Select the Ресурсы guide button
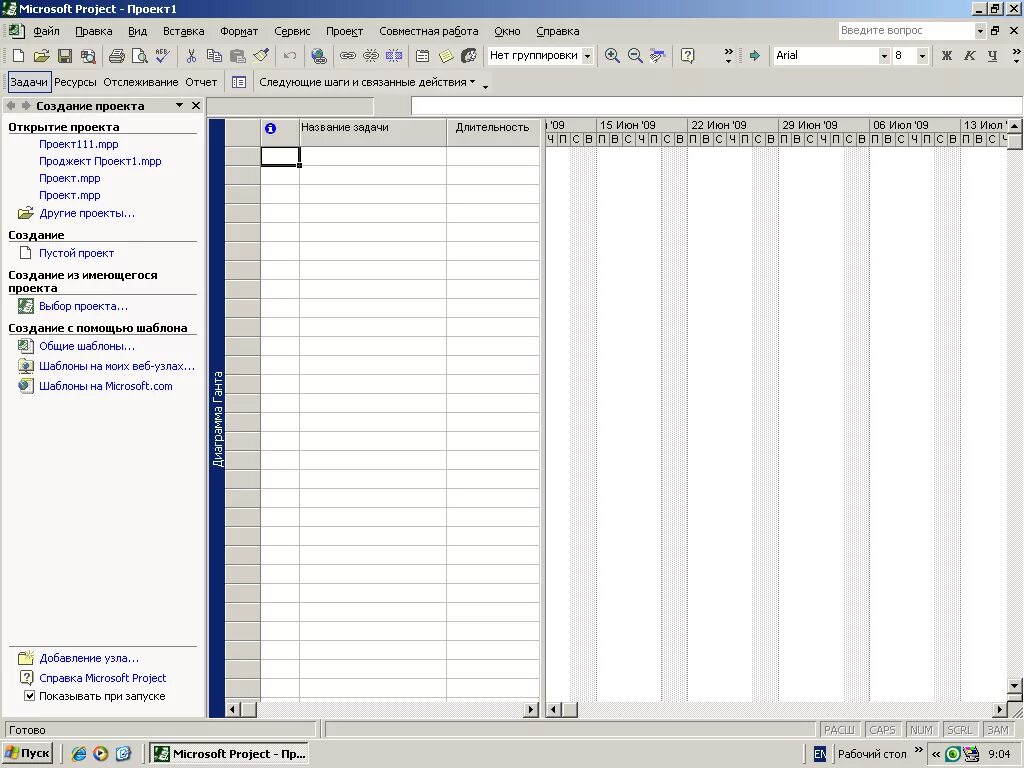The height and width of the screenshot is (768, 1024). 75,82
